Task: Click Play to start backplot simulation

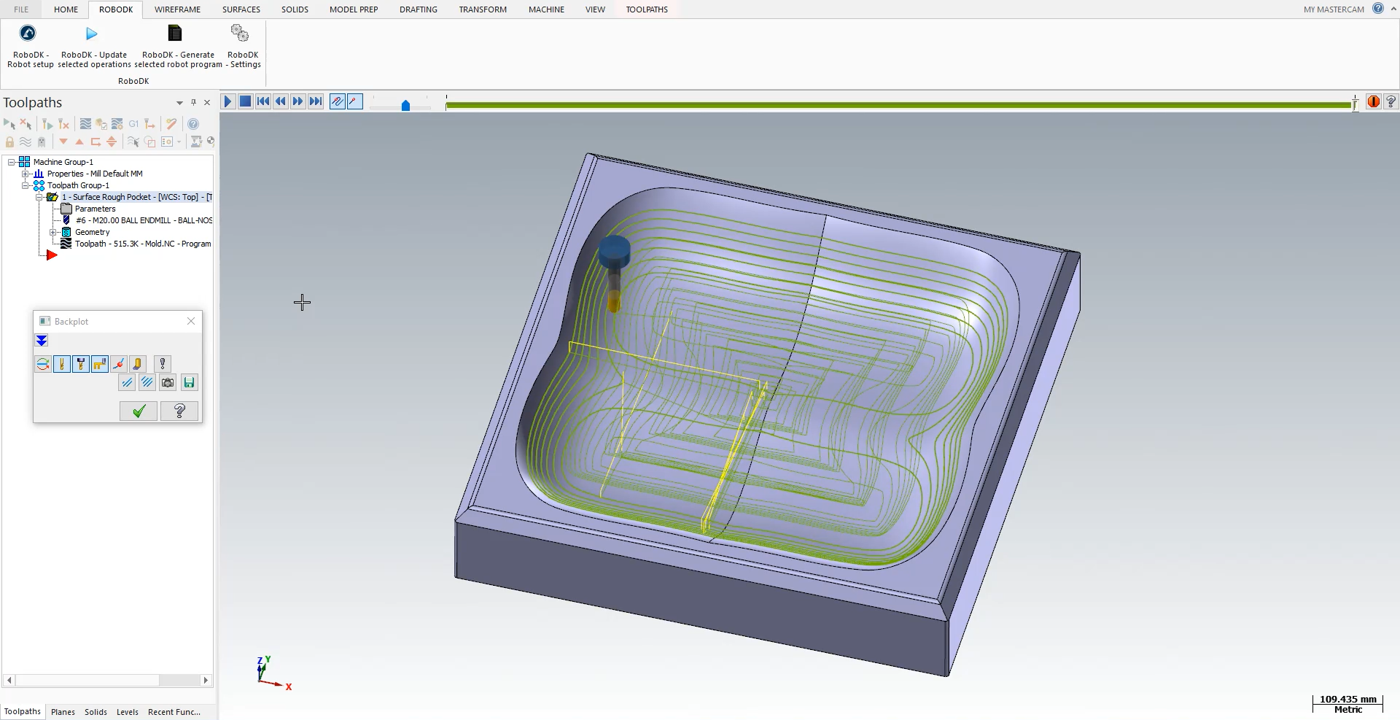Action: coord(227,101)
